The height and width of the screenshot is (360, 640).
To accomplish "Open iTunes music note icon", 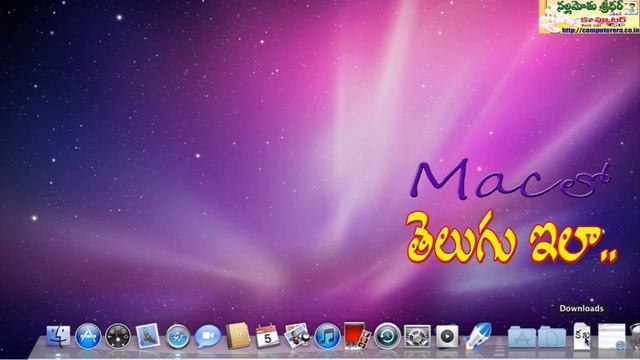I will tap(327, 337).
